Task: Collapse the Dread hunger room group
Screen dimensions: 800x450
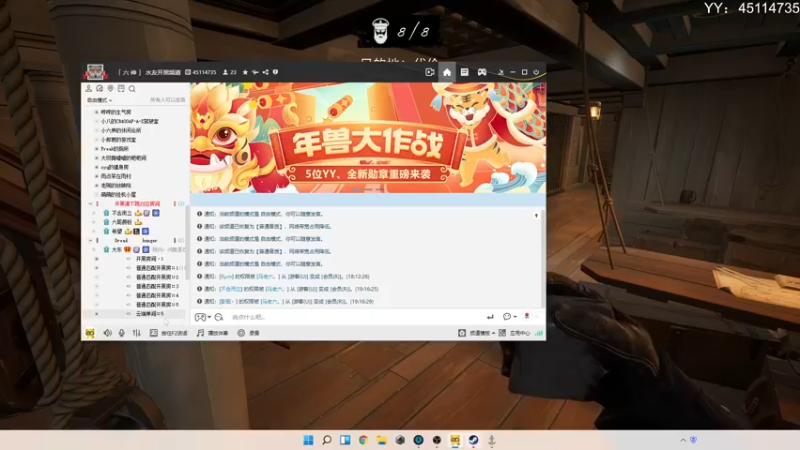Action: 90,240
